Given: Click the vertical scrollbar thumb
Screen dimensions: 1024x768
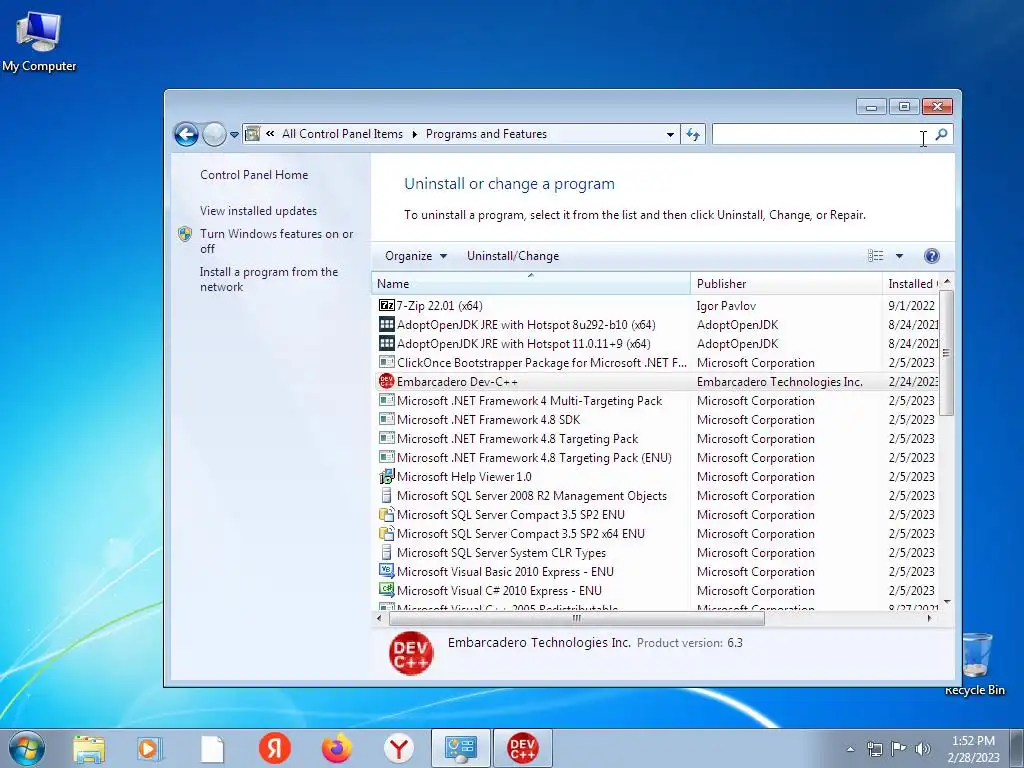Looking at the screenshot, I should [946, 353].
